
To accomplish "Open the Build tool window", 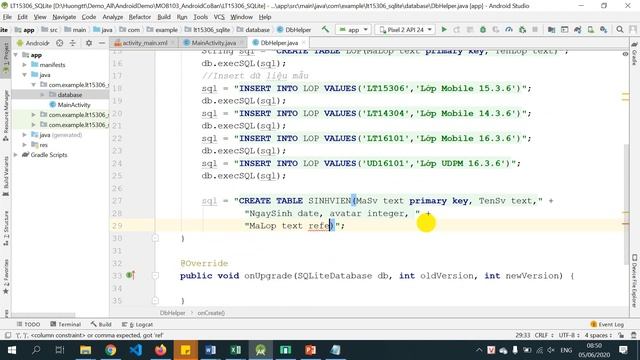I will 101,324.
